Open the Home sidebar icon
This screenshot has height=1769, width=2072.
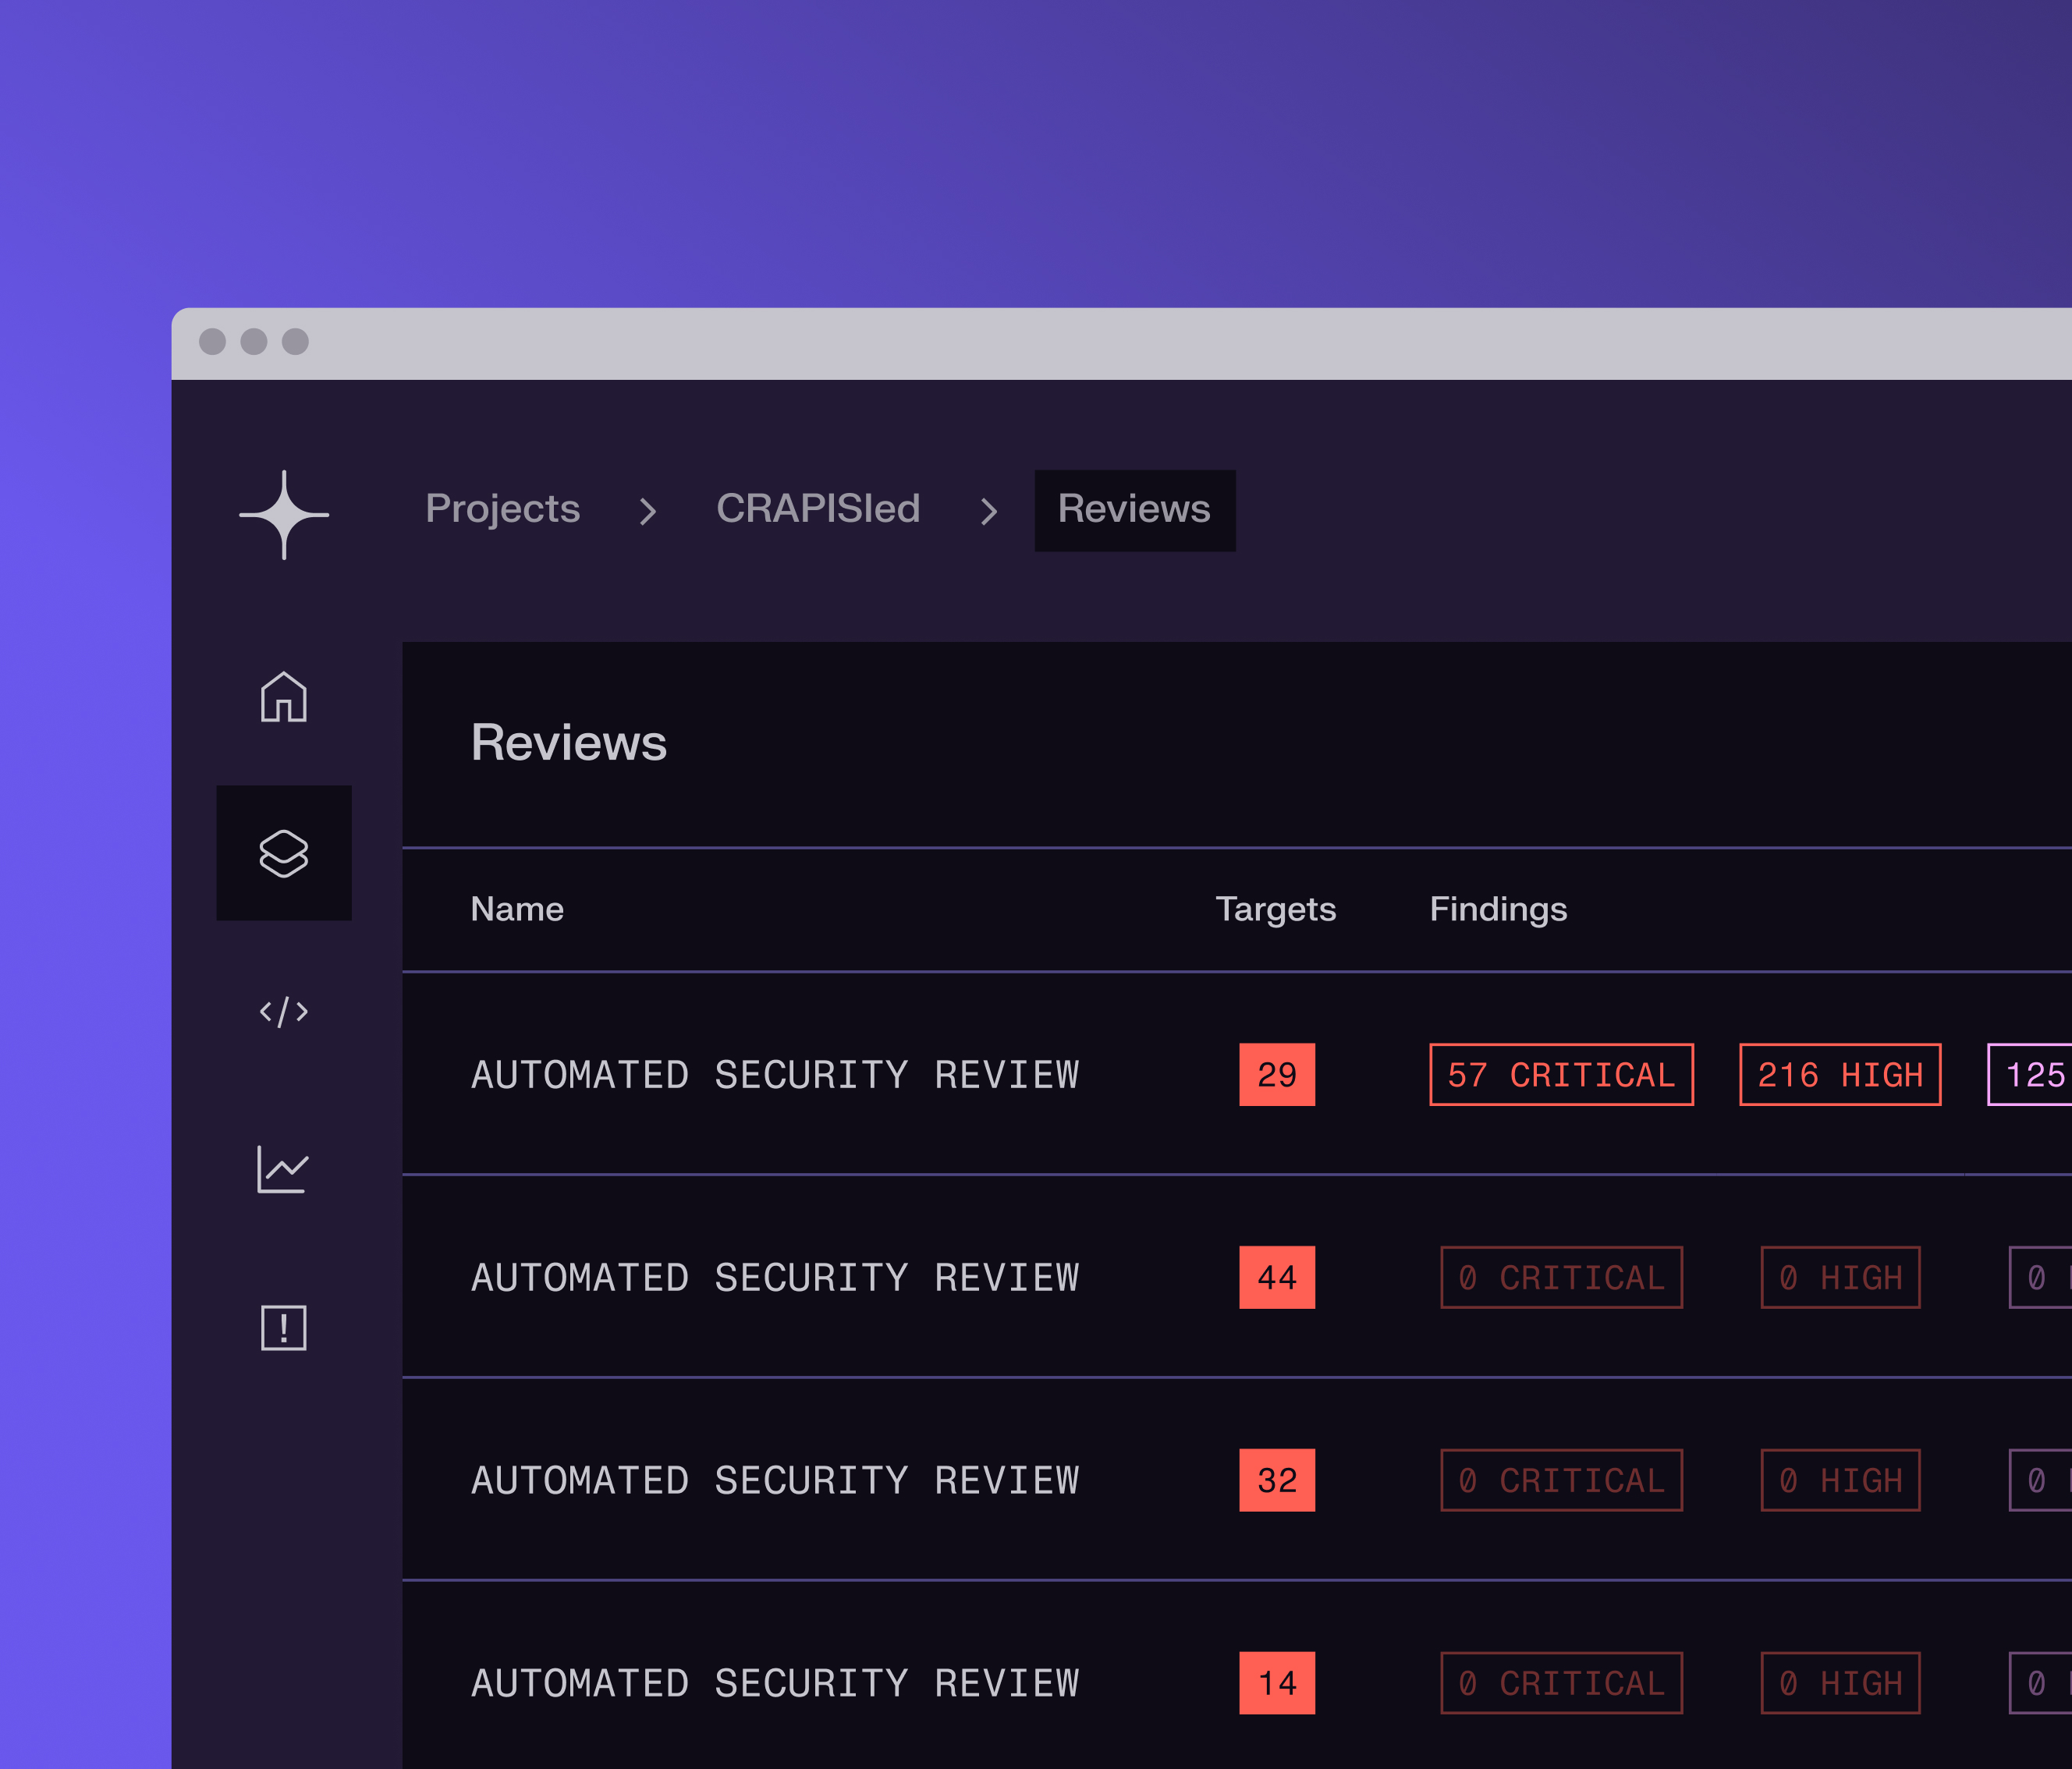(x=284, y=697)
